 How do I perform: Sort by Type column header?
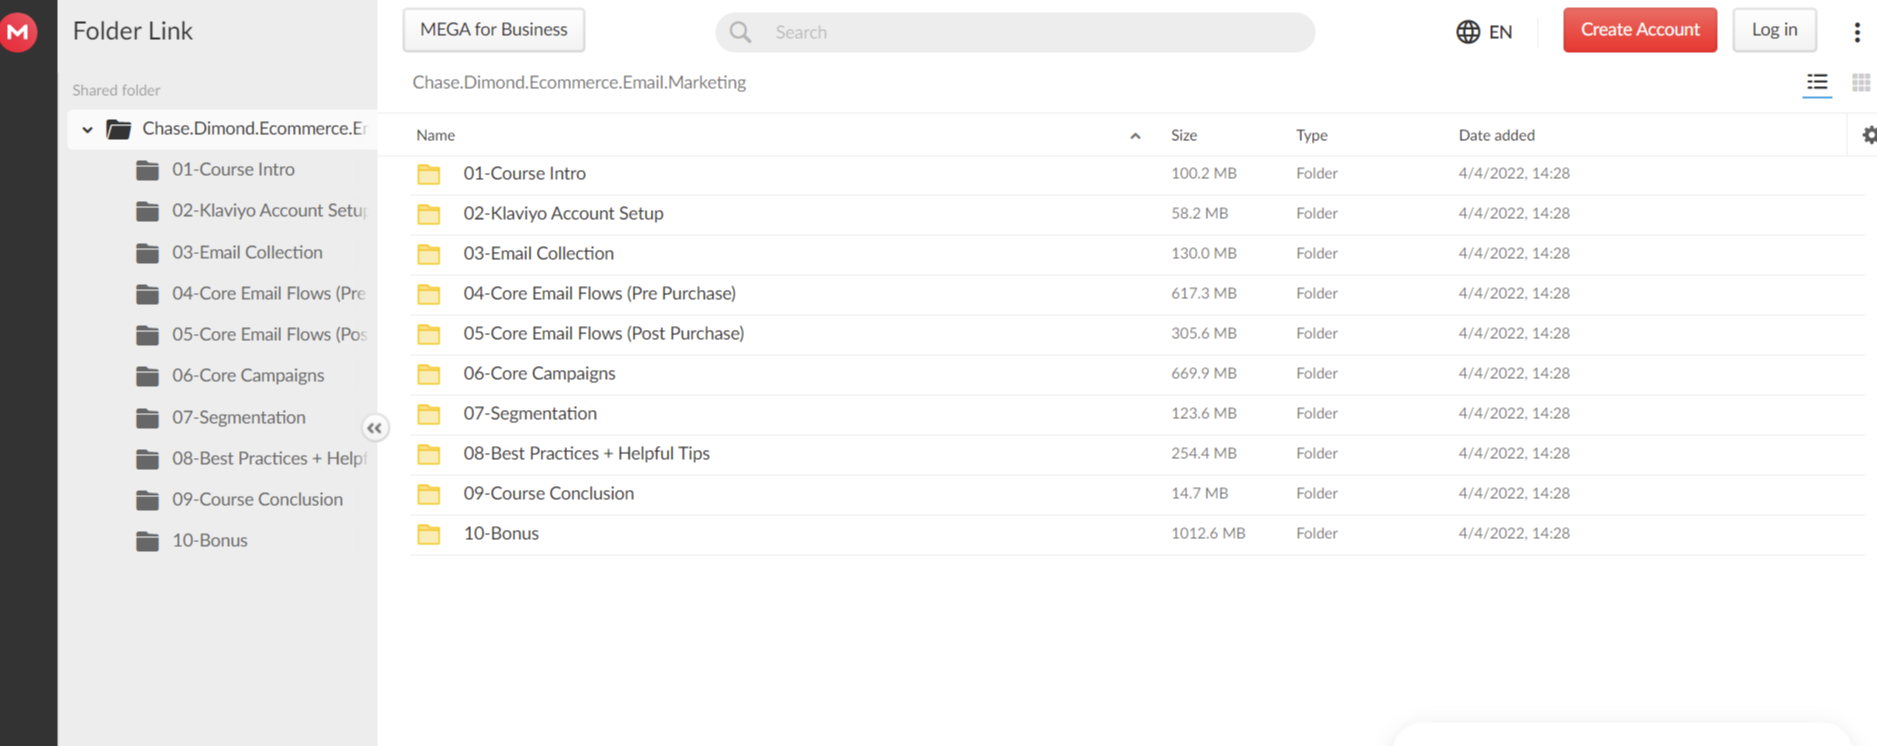pos(1312,135)
